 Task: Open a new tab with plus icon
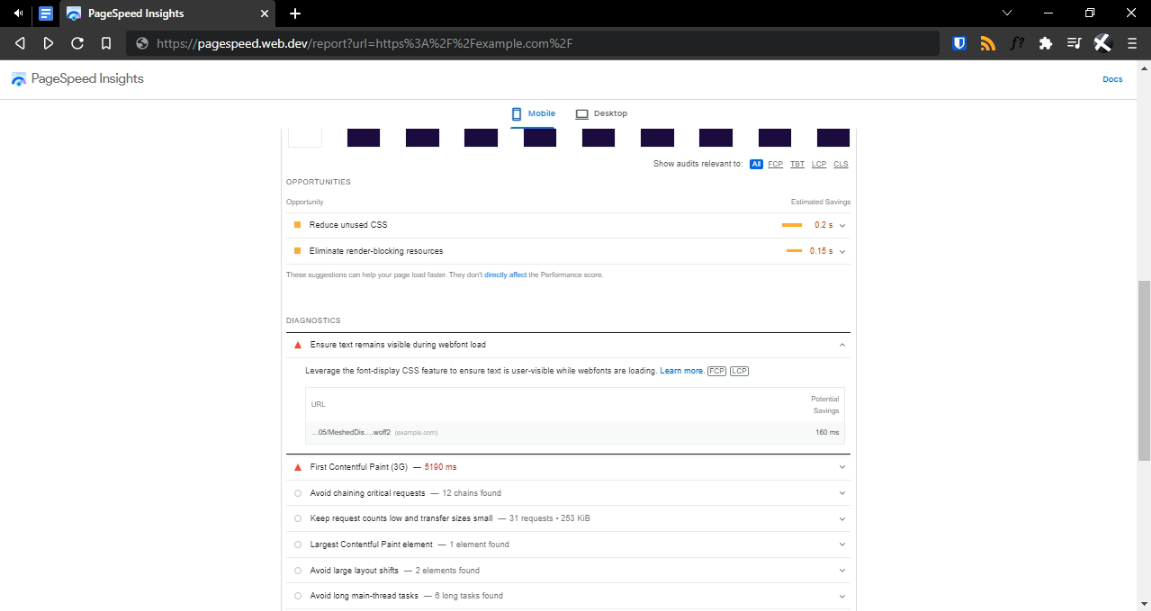[295, 13]
